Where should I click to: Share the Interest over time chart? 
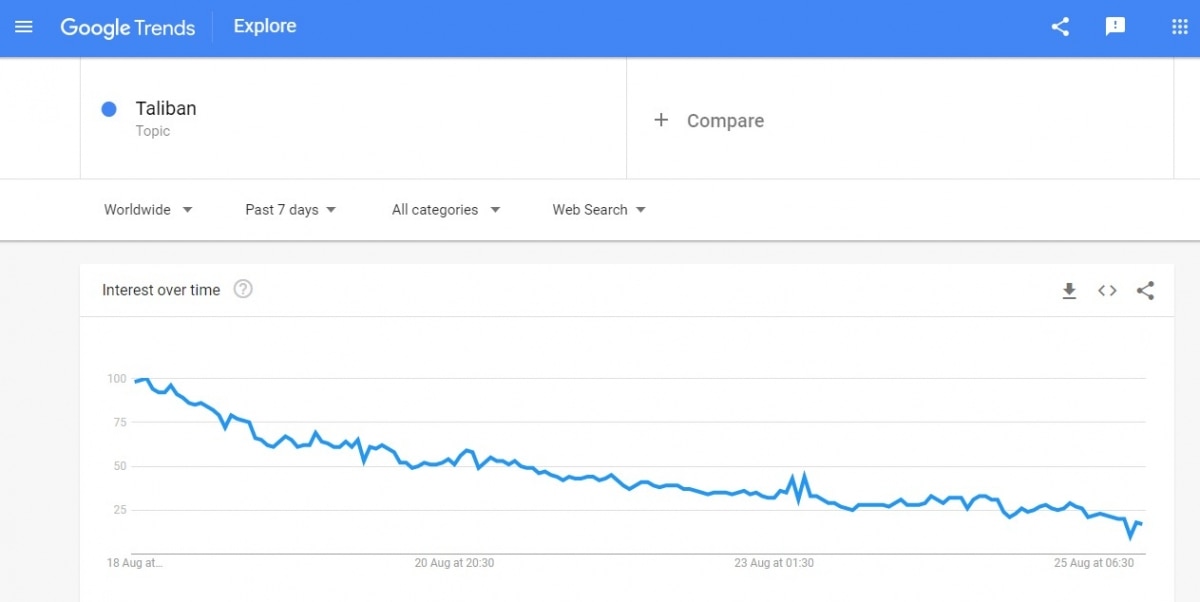click(x=1145, y=291)
